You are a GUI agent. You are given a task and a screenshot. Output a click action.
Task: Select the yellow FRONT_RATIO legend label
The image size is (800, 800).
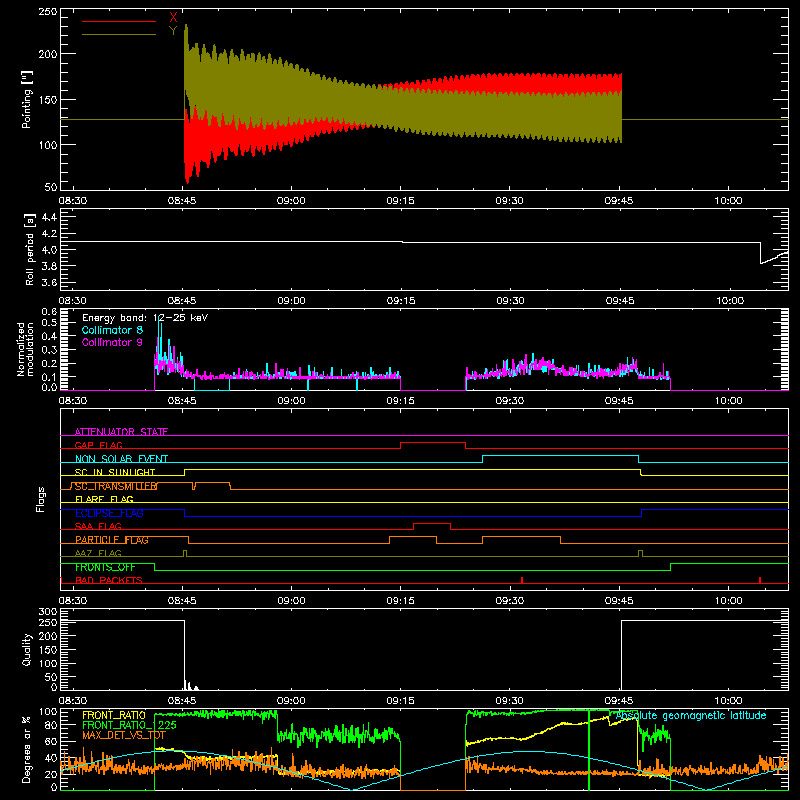click(x=114, y=715)
